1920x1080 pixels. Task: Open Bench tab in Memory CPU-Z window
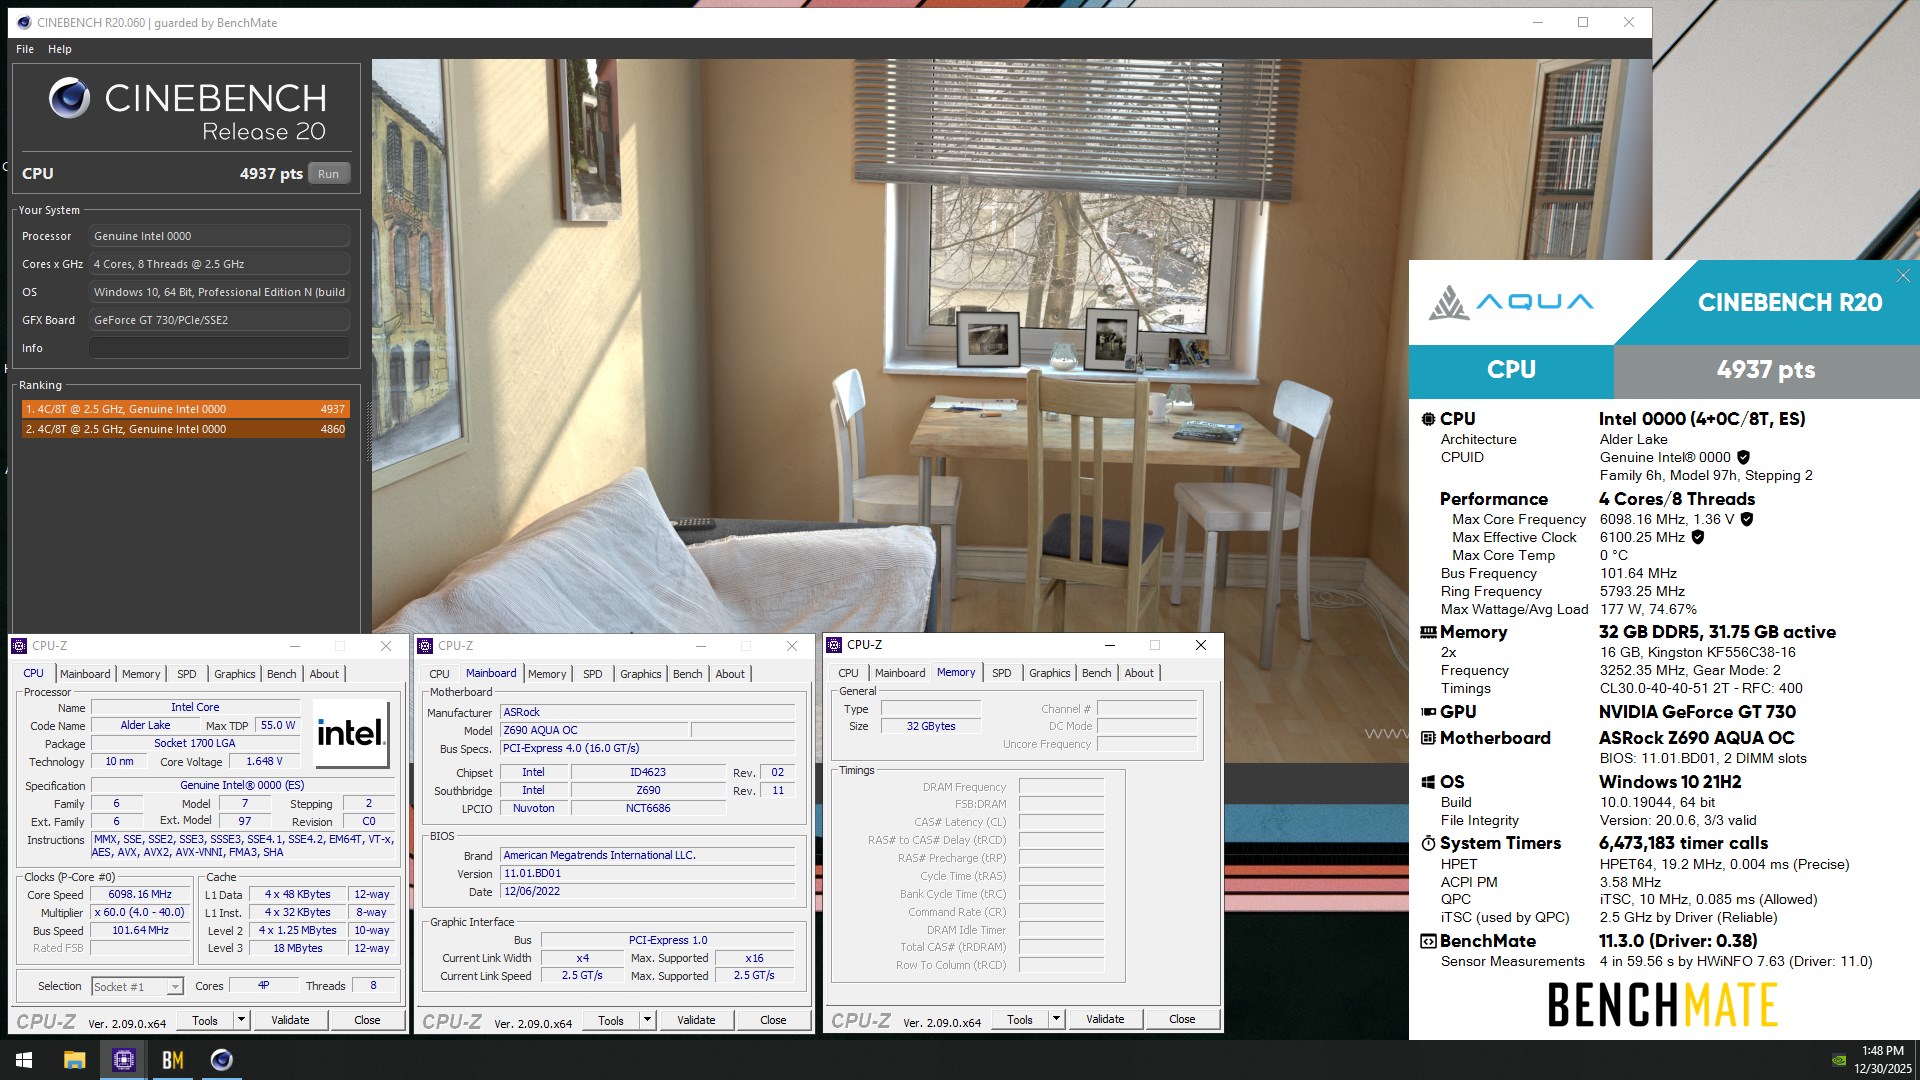[x=1097, y=673]
